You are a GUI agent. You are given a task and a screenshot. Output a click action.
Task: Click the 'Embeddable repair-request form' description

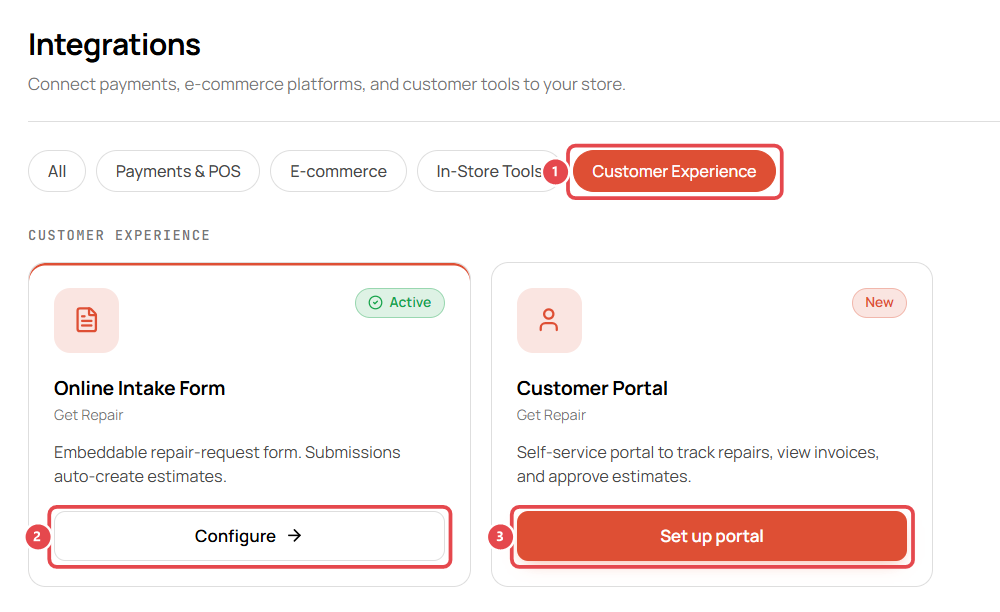click(227, 464)
